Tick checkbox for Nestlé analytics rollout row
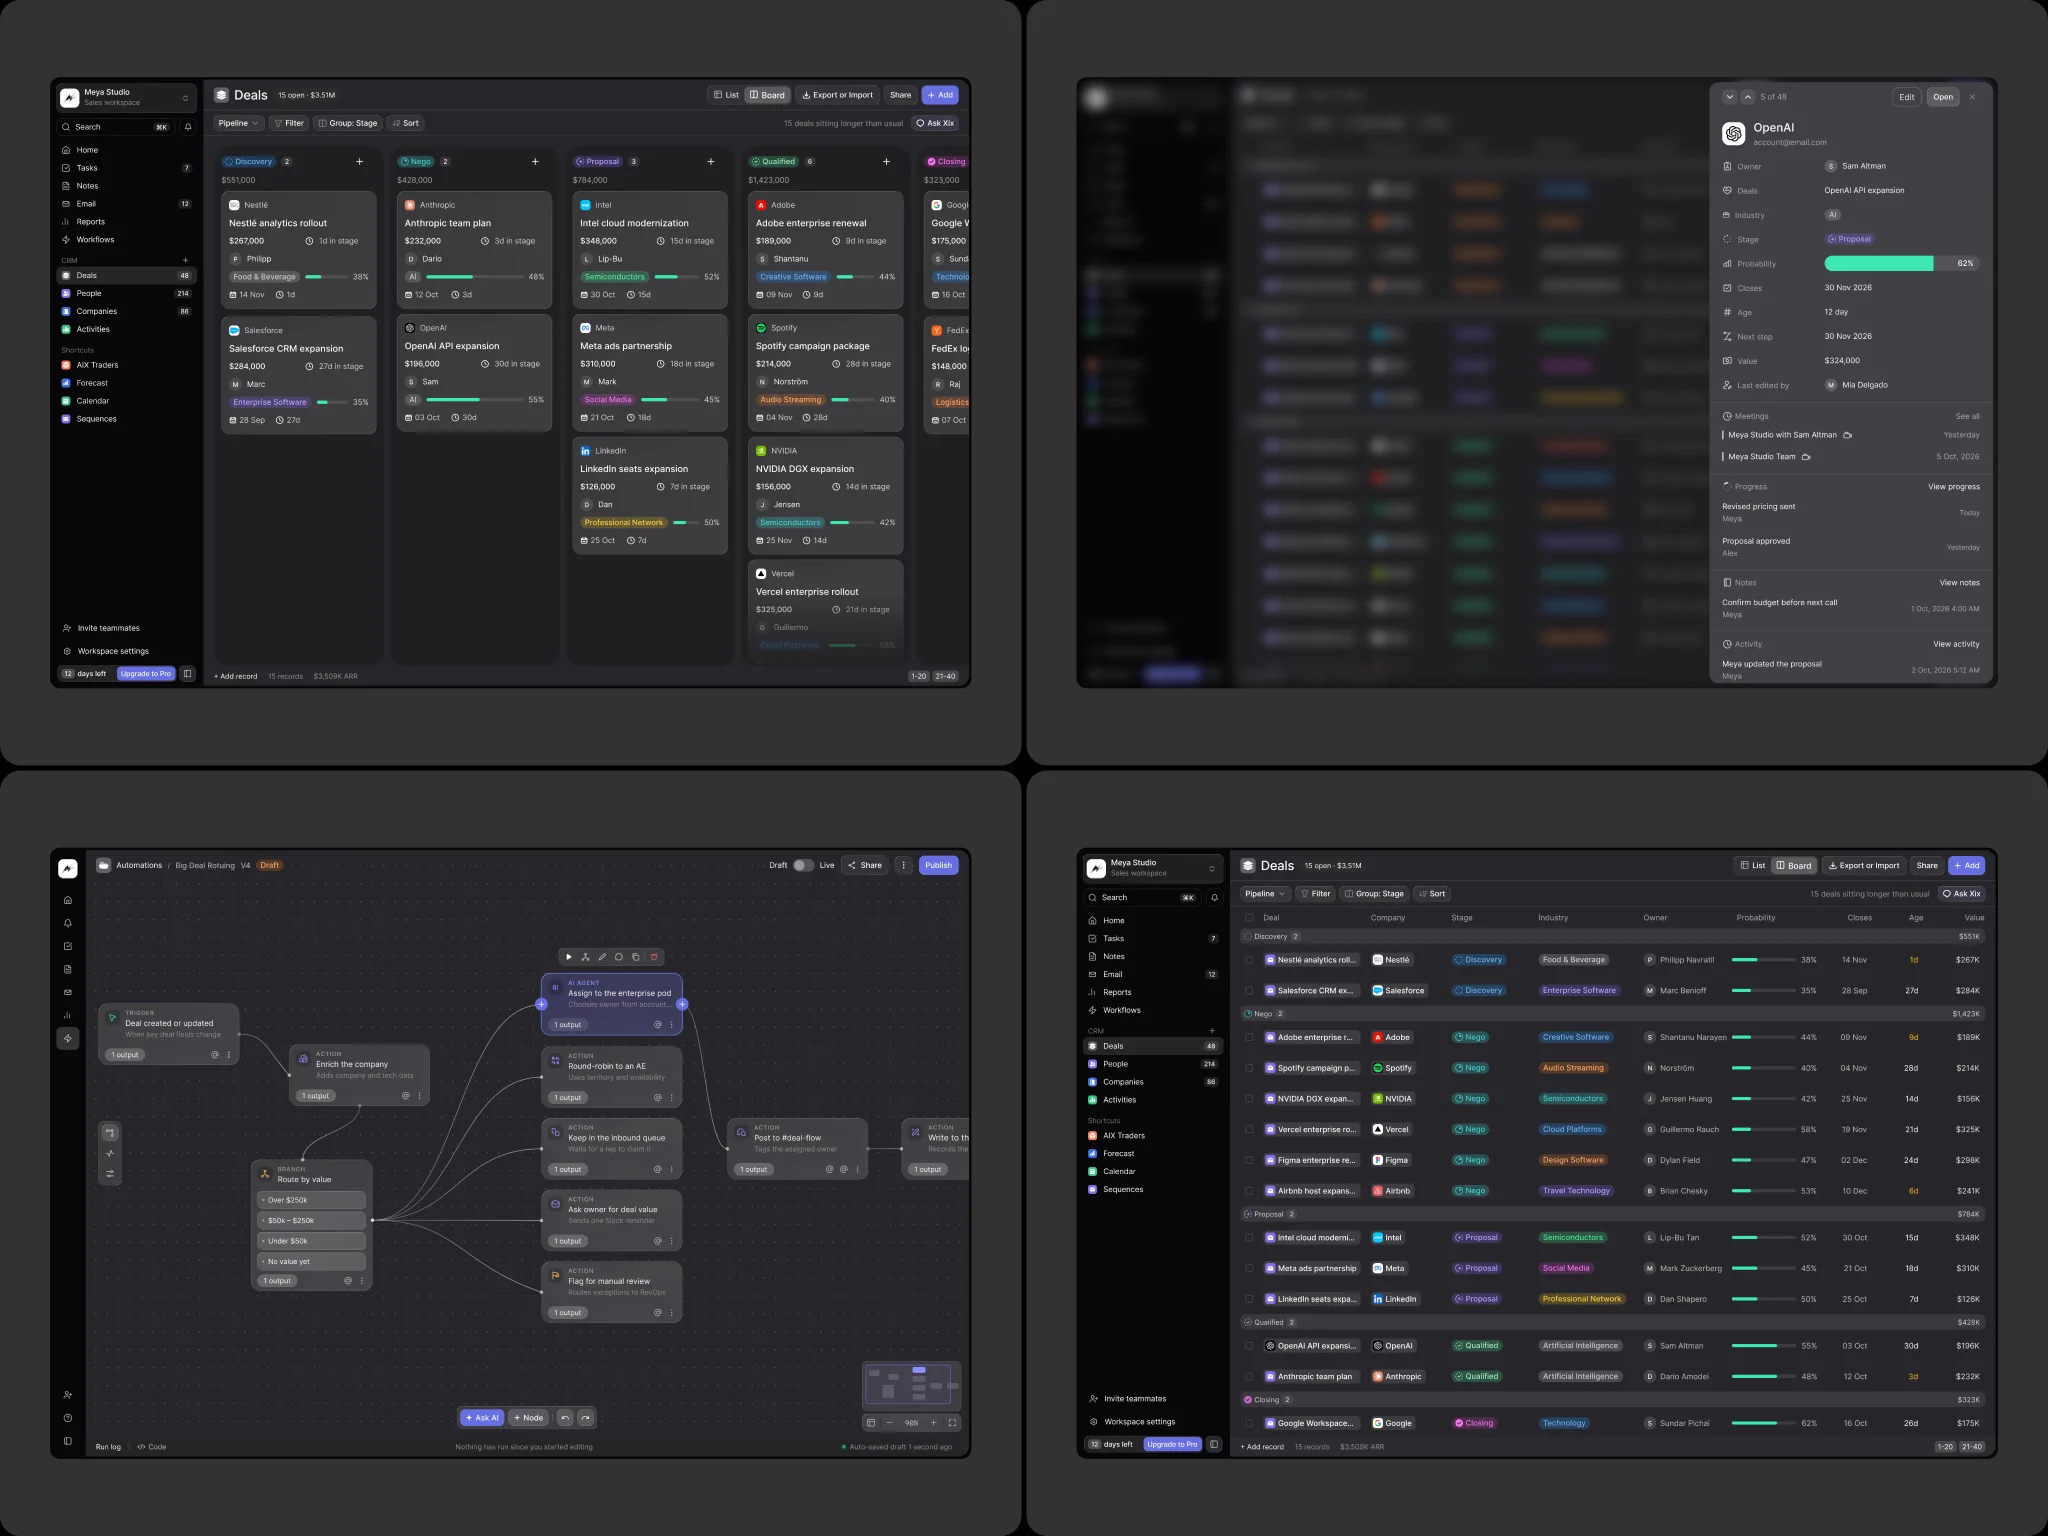2048x1536 pixels. pos(1249,960)
